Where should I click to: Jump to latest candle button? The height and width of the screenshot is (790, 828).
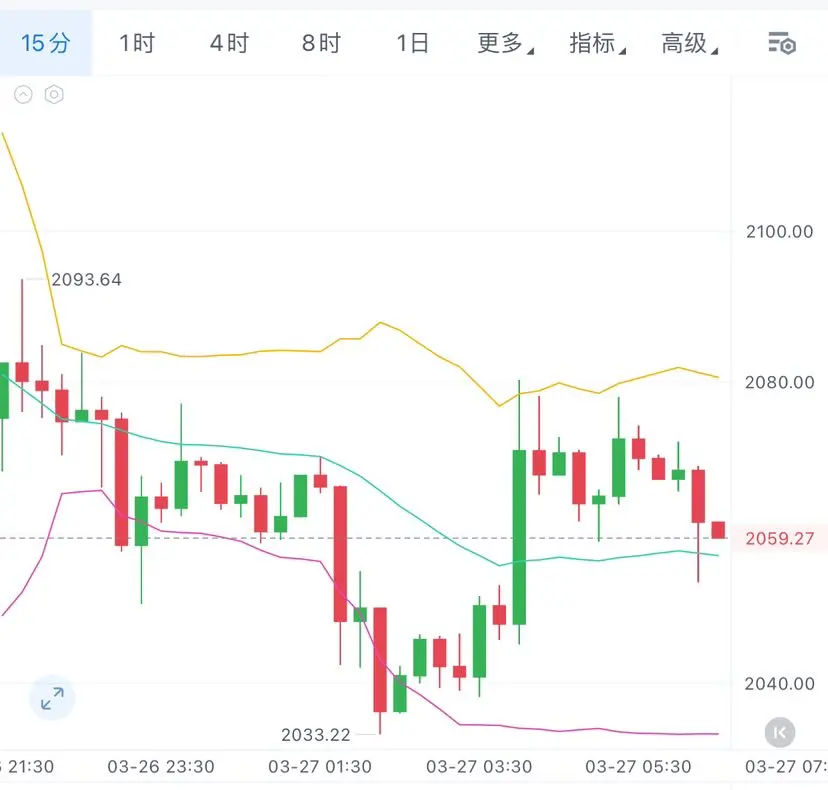780,733
